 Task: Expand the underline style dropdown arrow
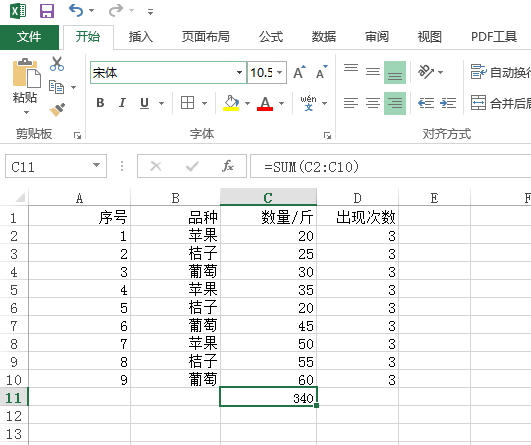pyautogui.click(x=162, y=103)
